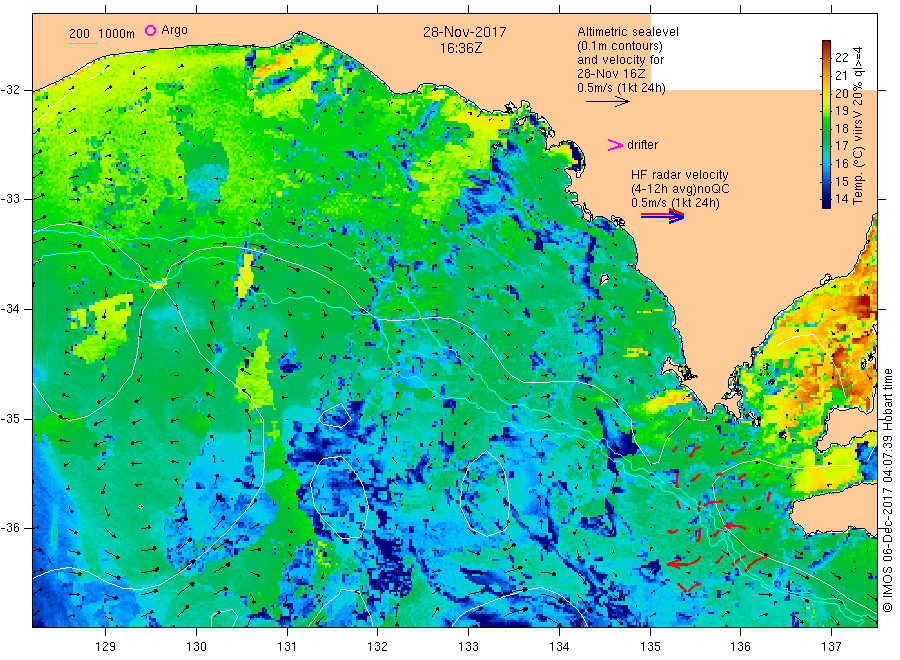Click the colorbar value 14
The width and height of the screenshot is (900, 660).
click(841, 199)
